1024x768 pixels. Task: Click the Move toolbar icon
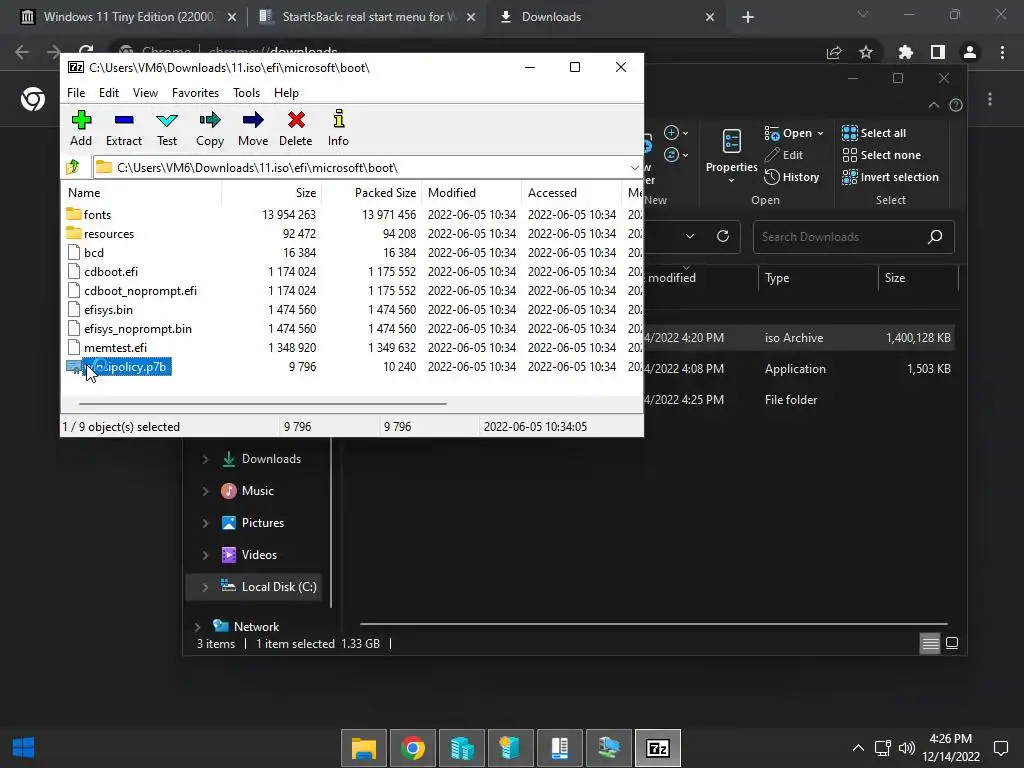253,129
